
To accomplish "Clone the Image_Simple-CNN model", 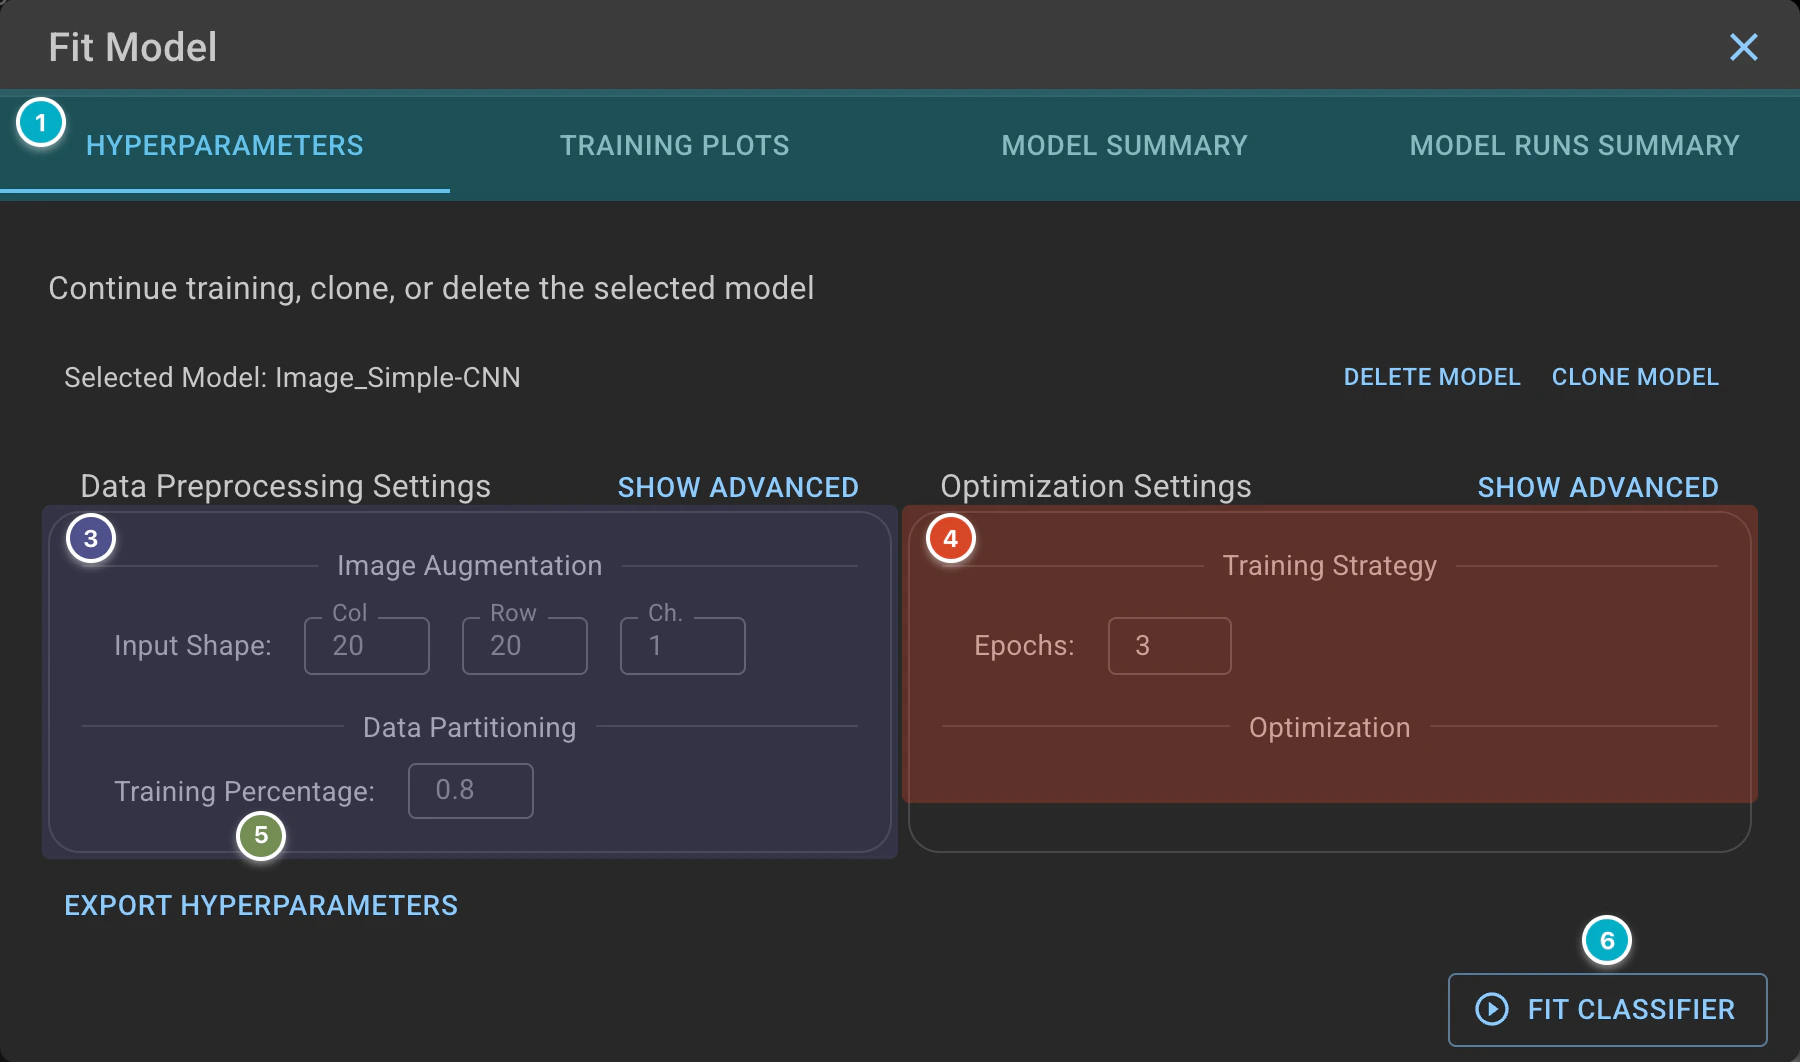I will coord(1635,377).
